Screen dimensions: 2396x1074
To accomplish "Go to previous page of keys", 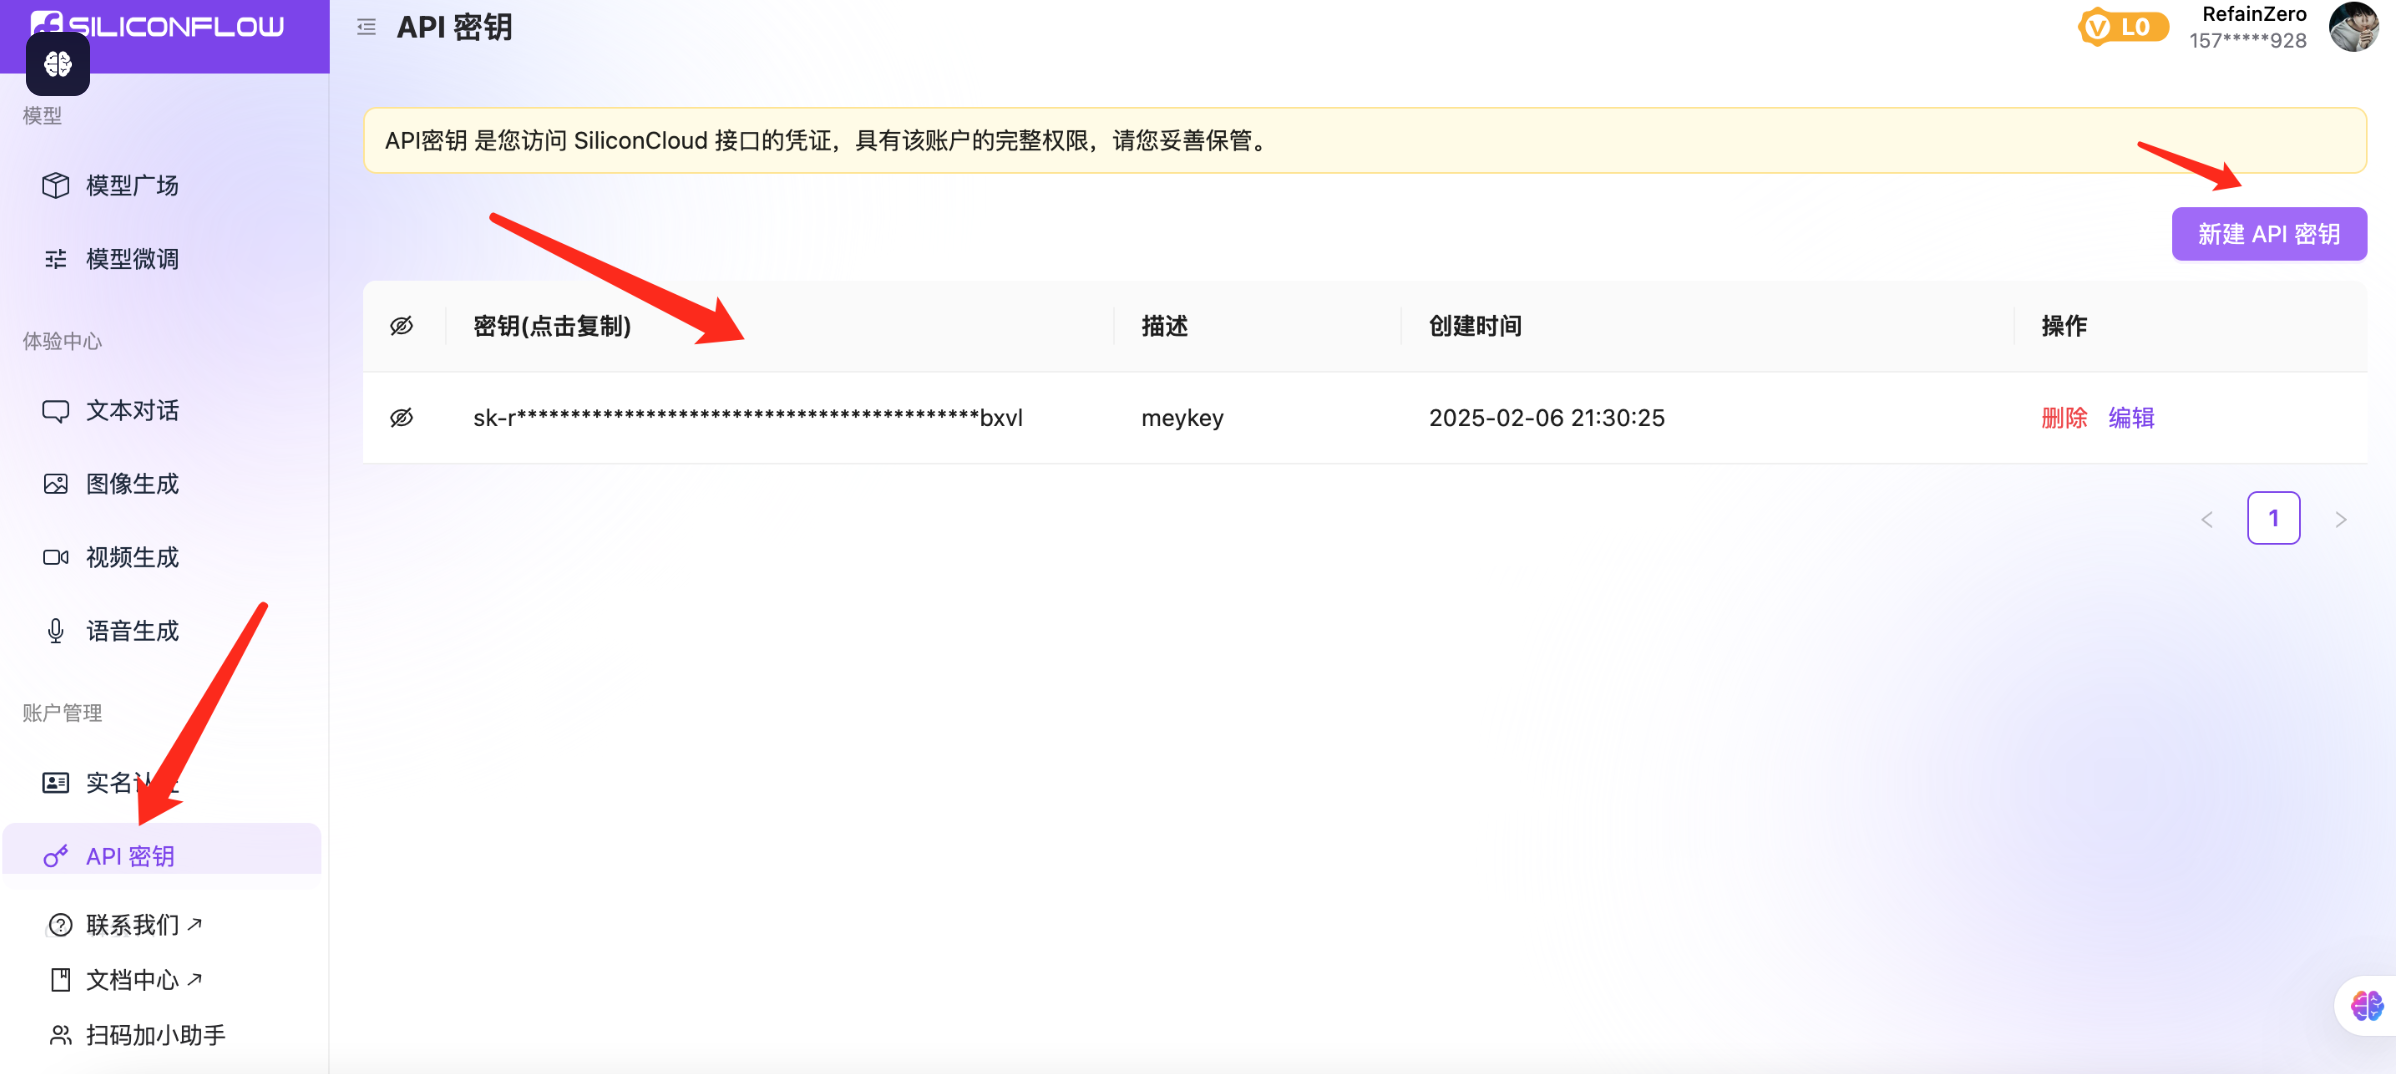I will (2207, 519).
